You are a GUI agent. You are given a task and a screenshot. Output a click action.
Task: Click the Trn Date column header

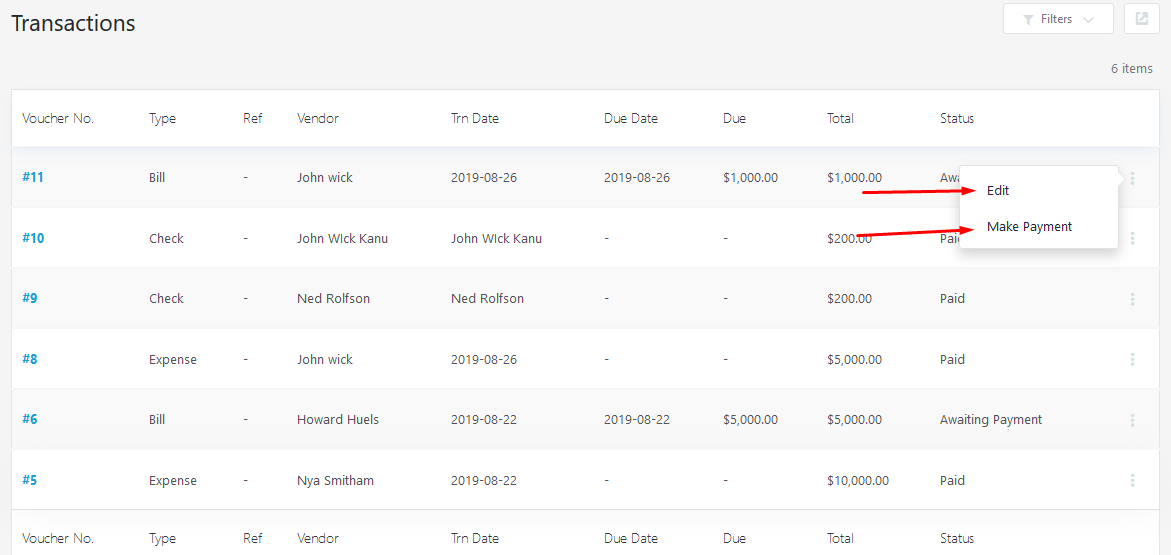tap(475, 118)
